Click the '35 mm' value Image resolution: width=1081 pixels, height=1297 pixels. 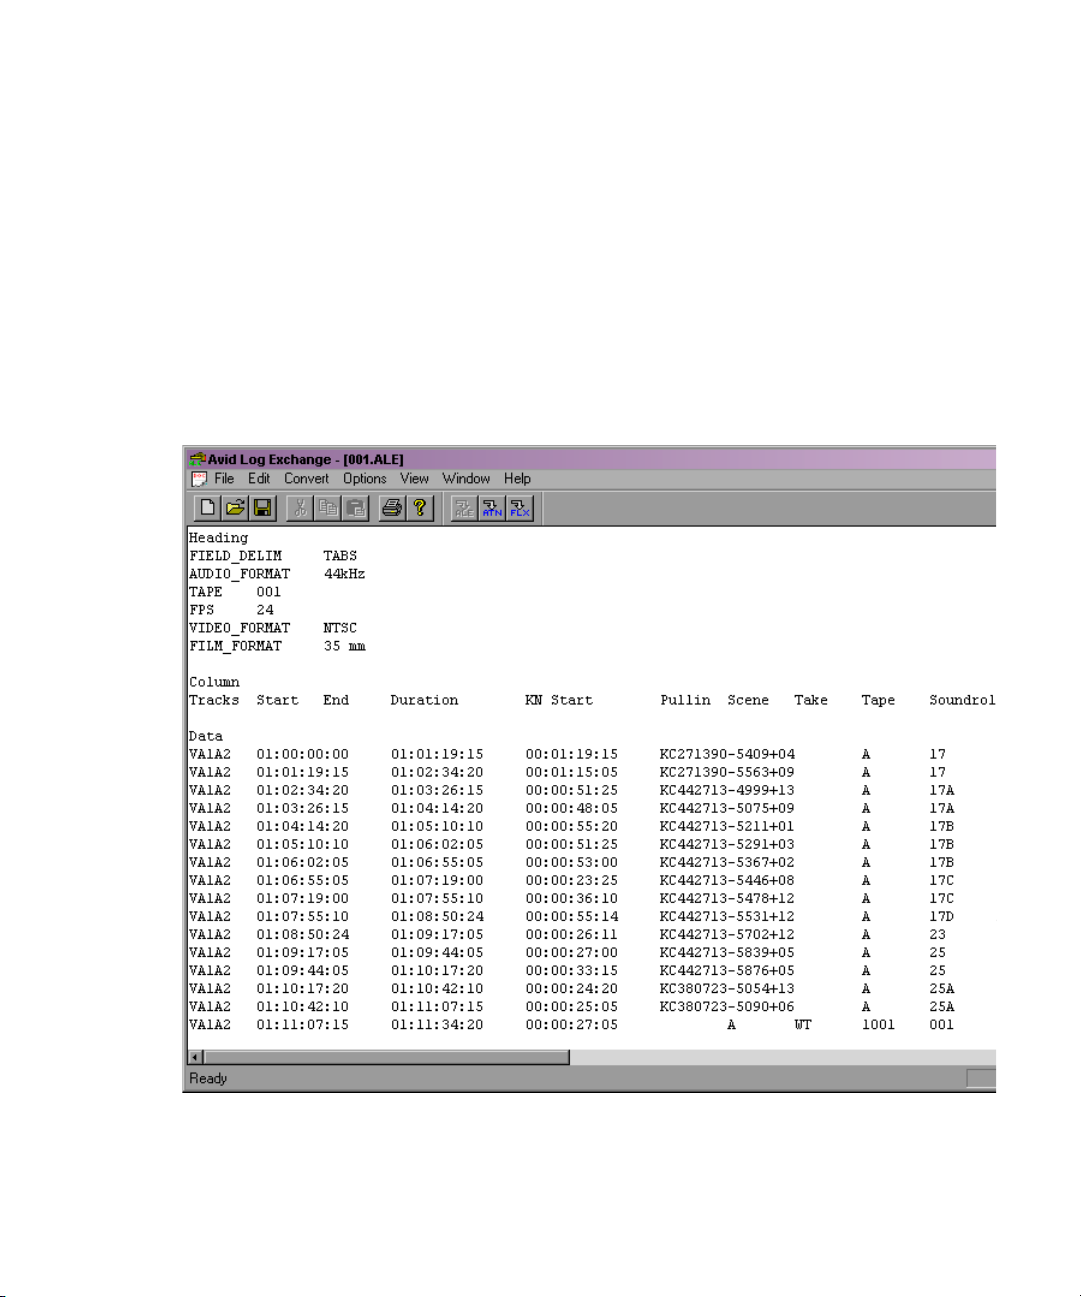[x=345, y=646]
